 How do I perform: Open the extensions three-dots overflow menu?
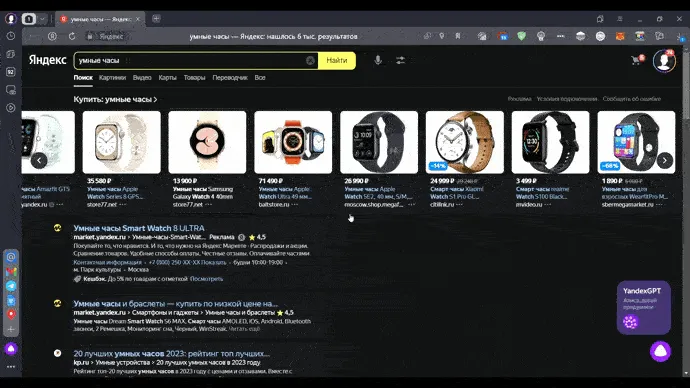(560, 36)
